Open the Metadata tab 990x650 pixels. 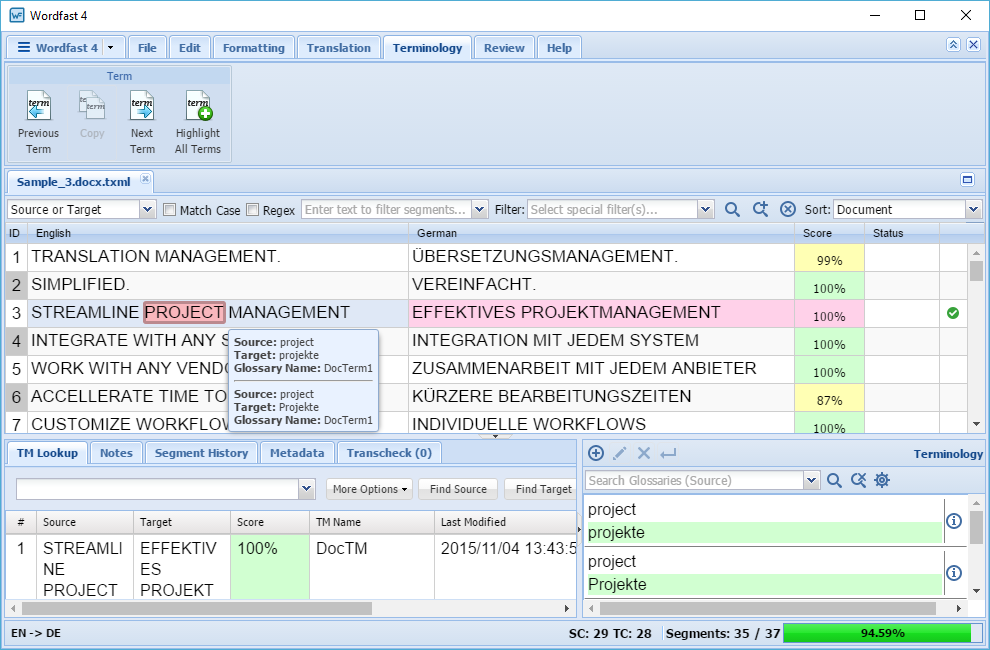click(x=297, y=453)
